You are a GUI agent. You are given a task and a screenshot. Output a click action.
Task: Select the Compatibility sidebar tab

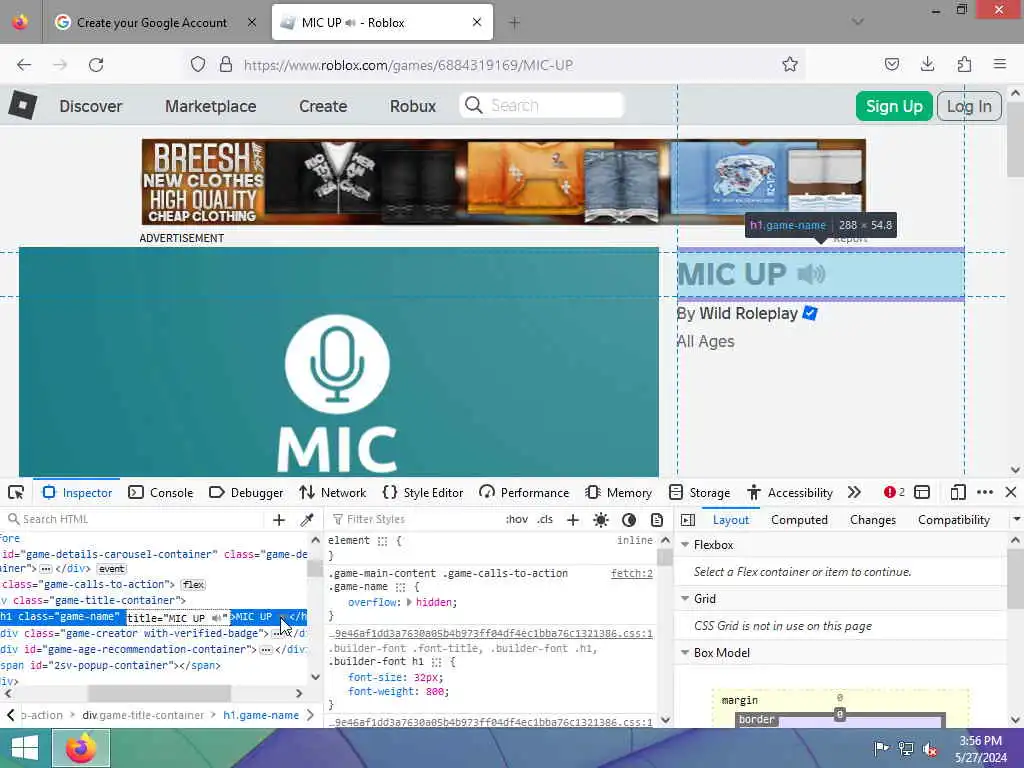(x=953, y=520)
